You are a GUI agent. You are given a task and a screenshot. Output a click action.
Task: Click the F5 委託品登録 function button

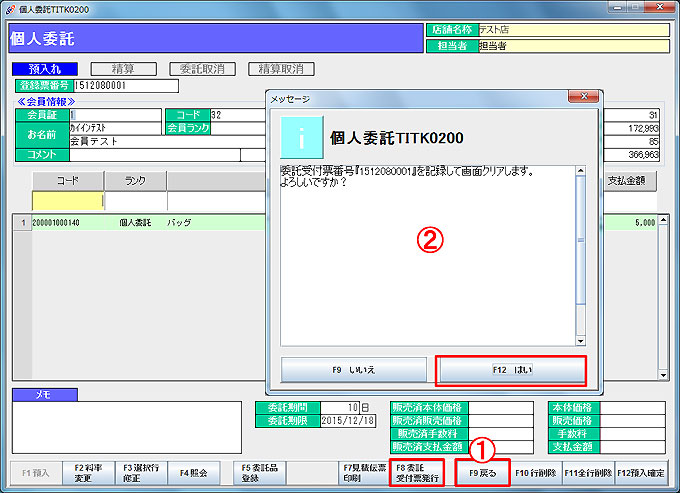click(260, 473)
